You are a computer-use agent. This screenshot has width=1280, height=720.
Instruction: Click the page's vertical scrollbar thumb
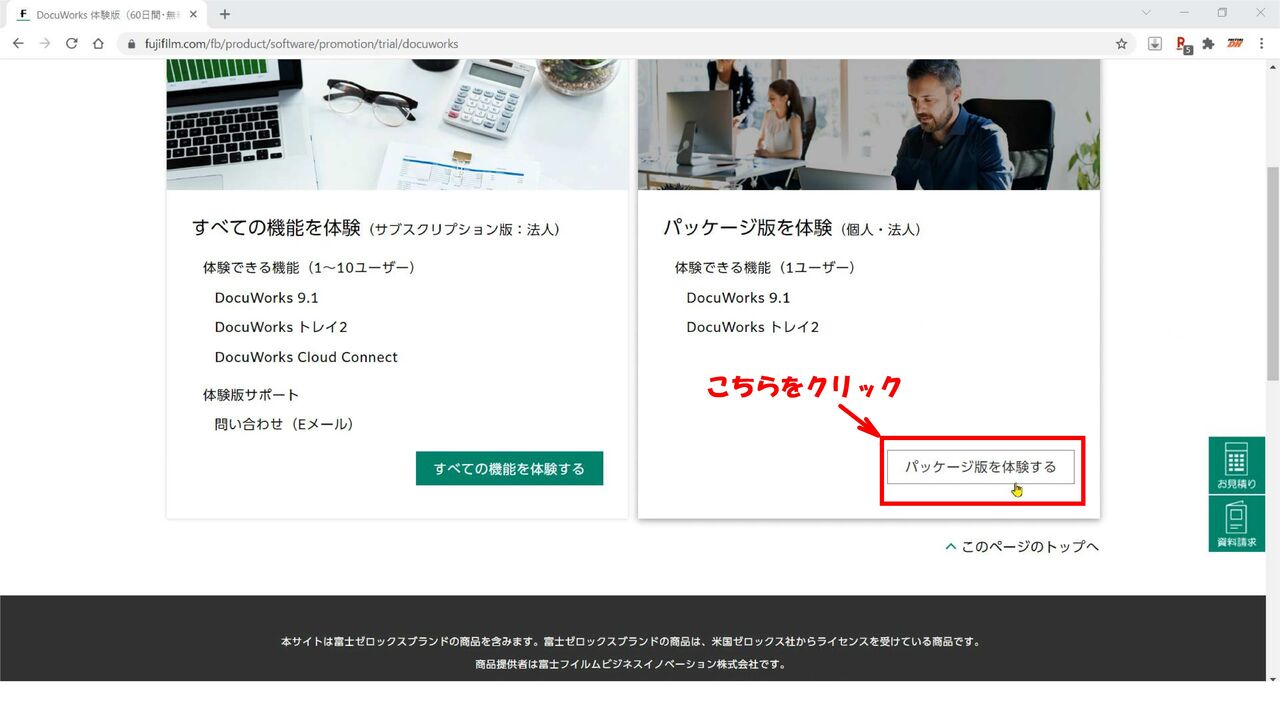pos(1272,273)
